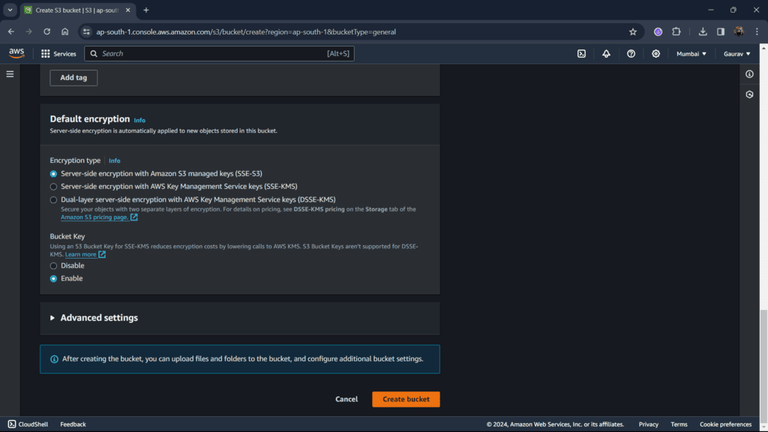
Task: View site information icon in address bar
Action: pyautogui.click(x=87, y=32)
